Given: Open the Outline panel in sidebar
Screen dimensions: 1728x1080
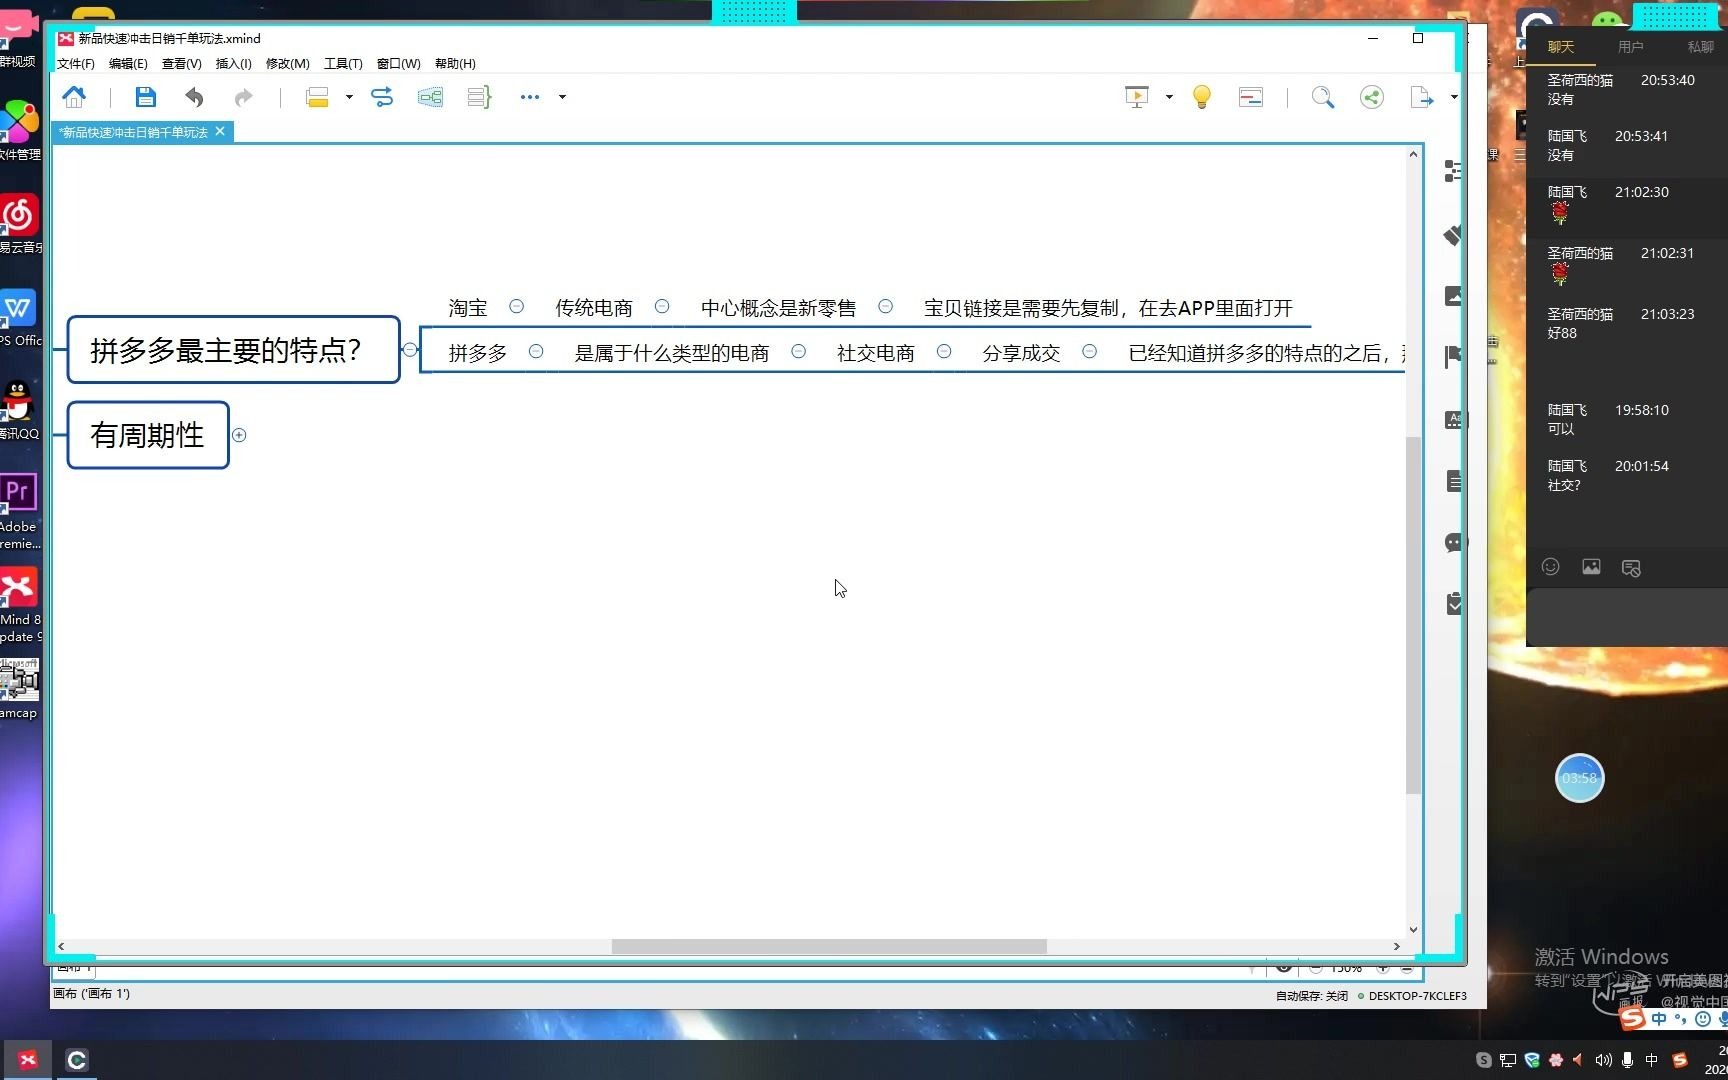Looking at the screenshot, I should [x=1453, y=171].
